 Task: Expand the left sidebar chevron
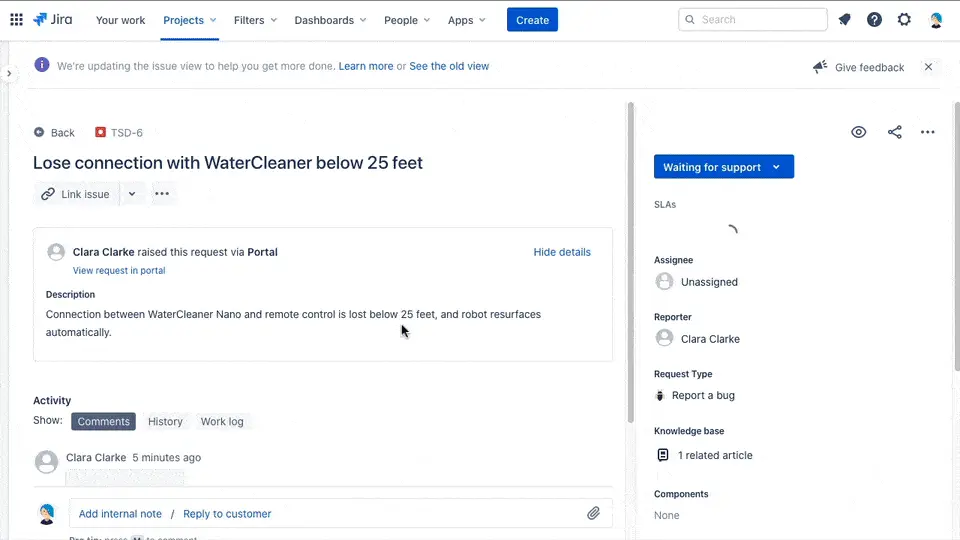(x=8, y=73)
